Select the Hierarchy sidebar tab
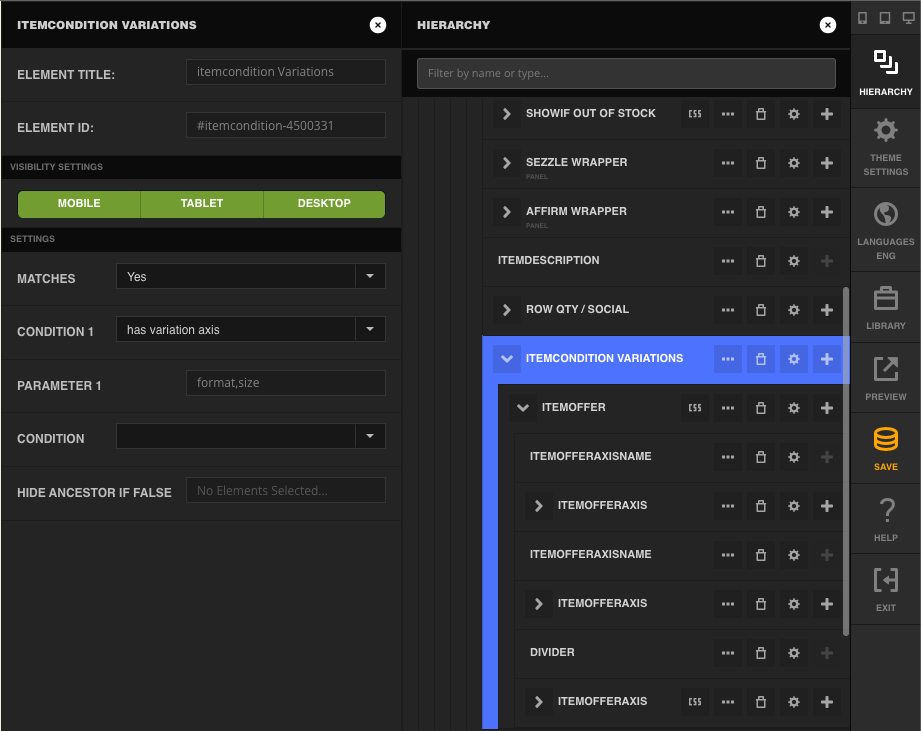This screenshot has width=921, height=731. [885, 73]
